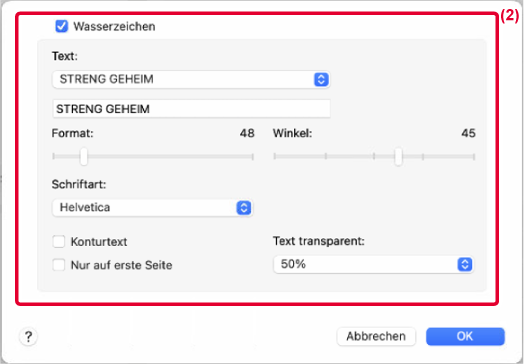524x364 pixels.
Task: Click the Format slider handle
Action: [x=84, y=156]
